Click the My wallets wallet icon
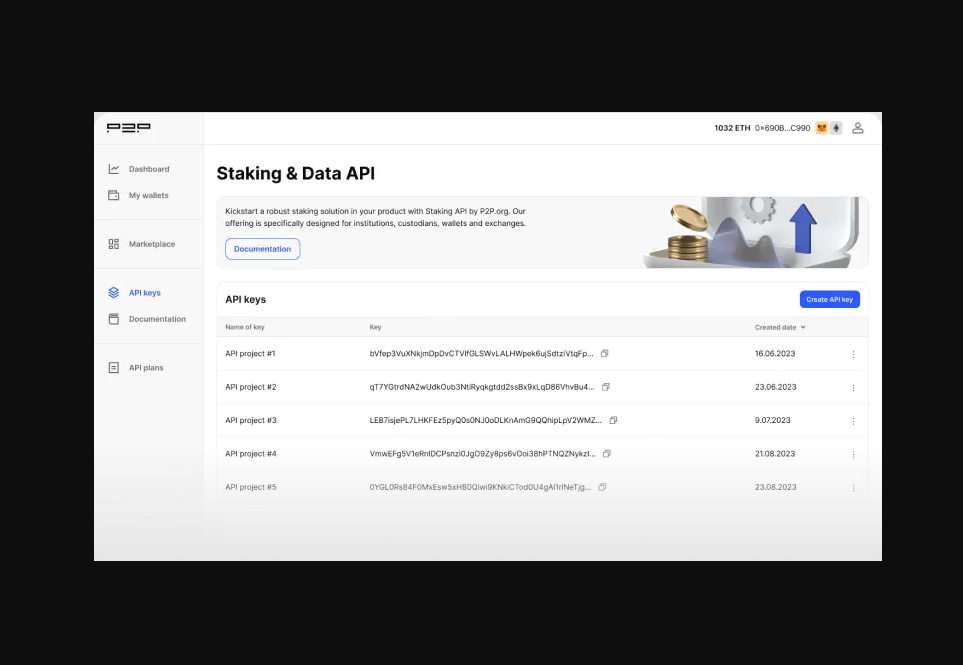 coord(114,195)
